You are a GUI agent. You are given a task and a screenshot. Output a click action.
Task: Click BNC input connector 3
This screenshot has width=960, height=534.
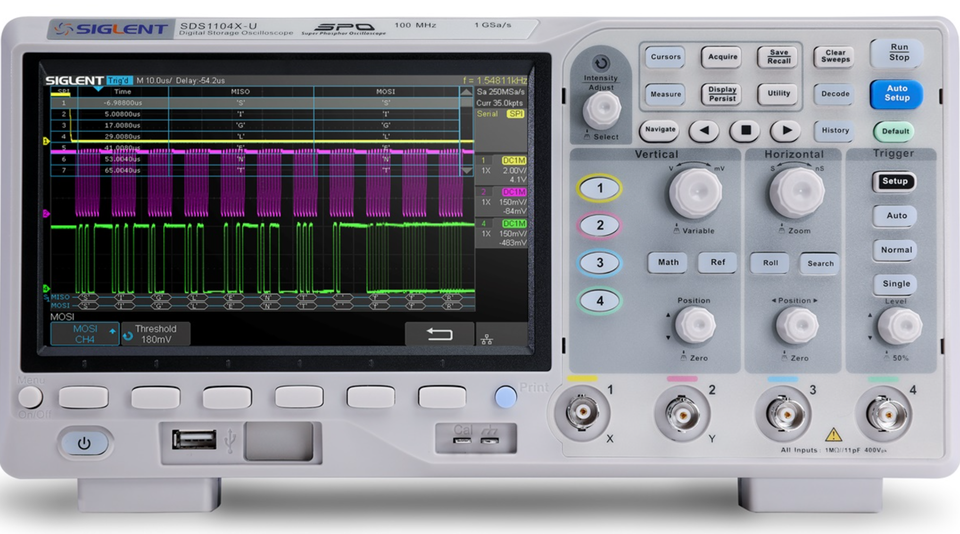tap(784, 414)
